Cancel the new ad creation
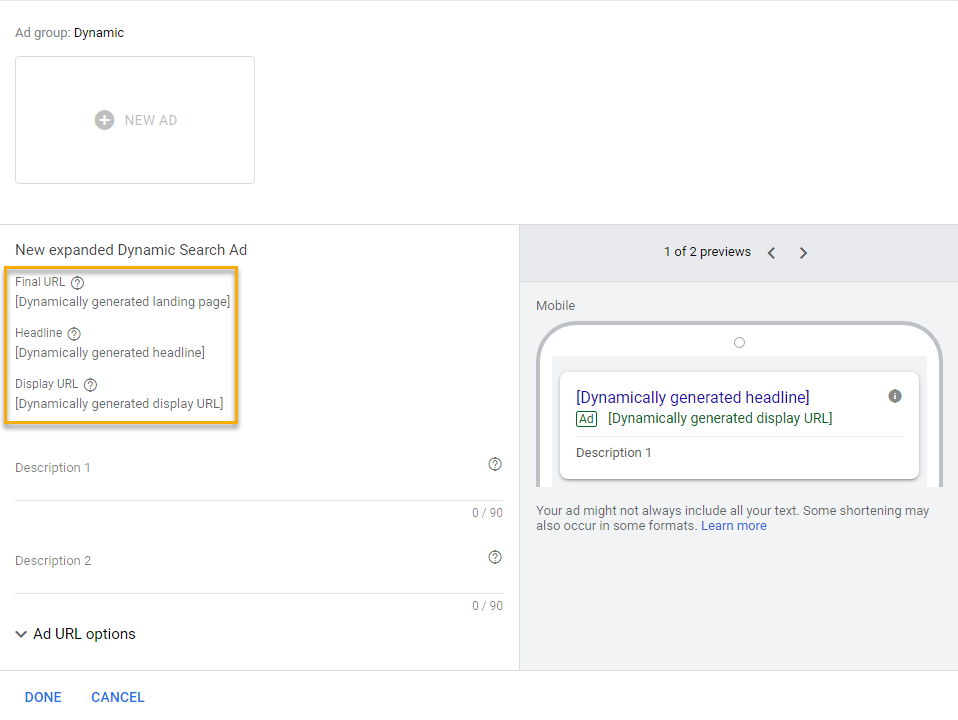The height and width of the screenshot is (720, 958). coord(117,697)
